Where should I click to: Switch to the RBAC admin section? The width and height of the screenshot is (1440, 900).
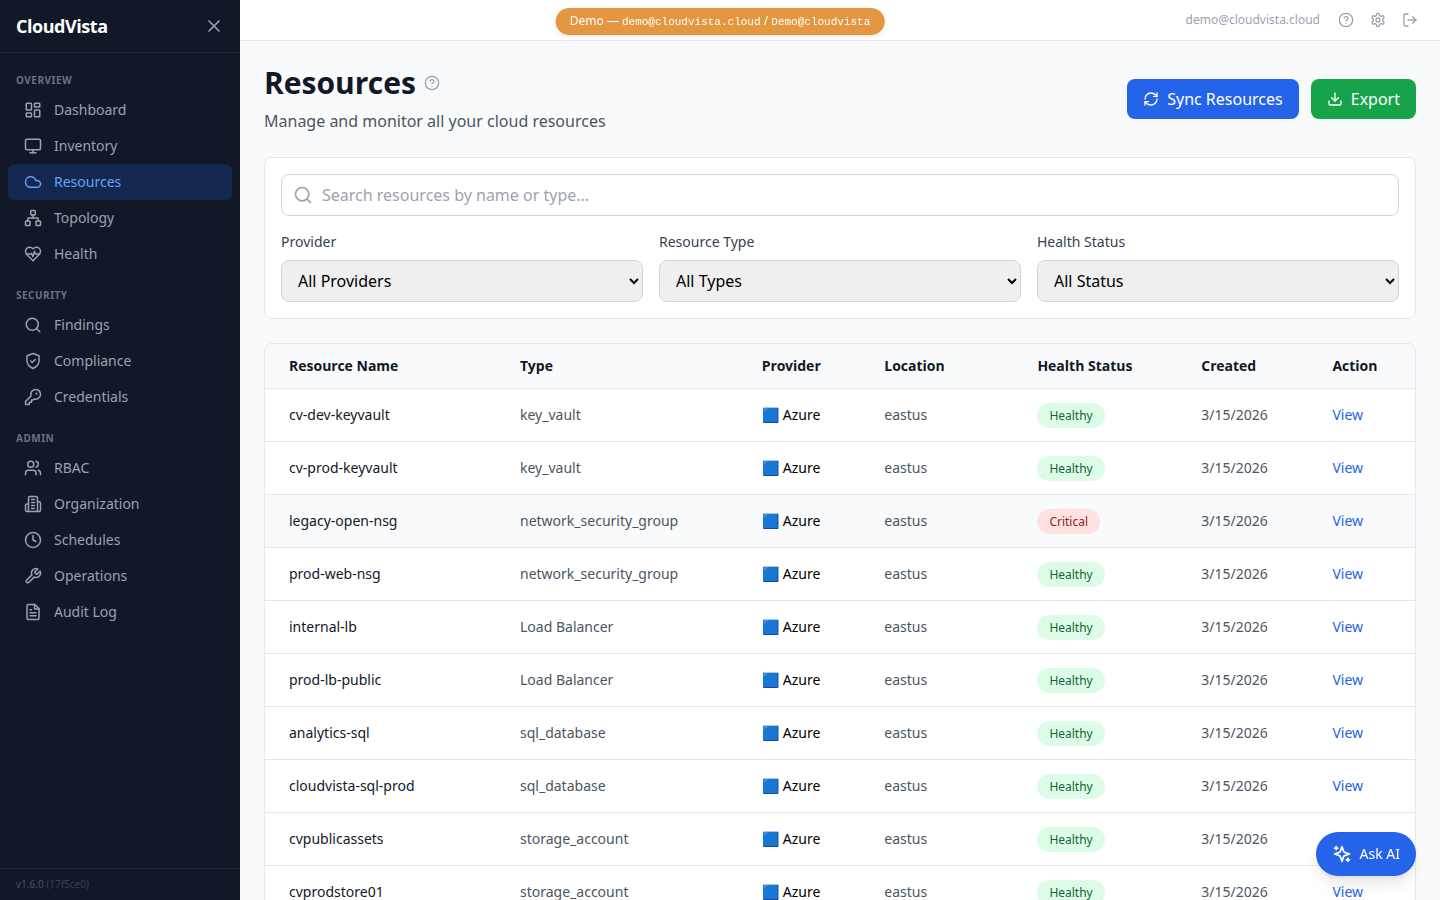pyautogui.click(x=34, y=467)
